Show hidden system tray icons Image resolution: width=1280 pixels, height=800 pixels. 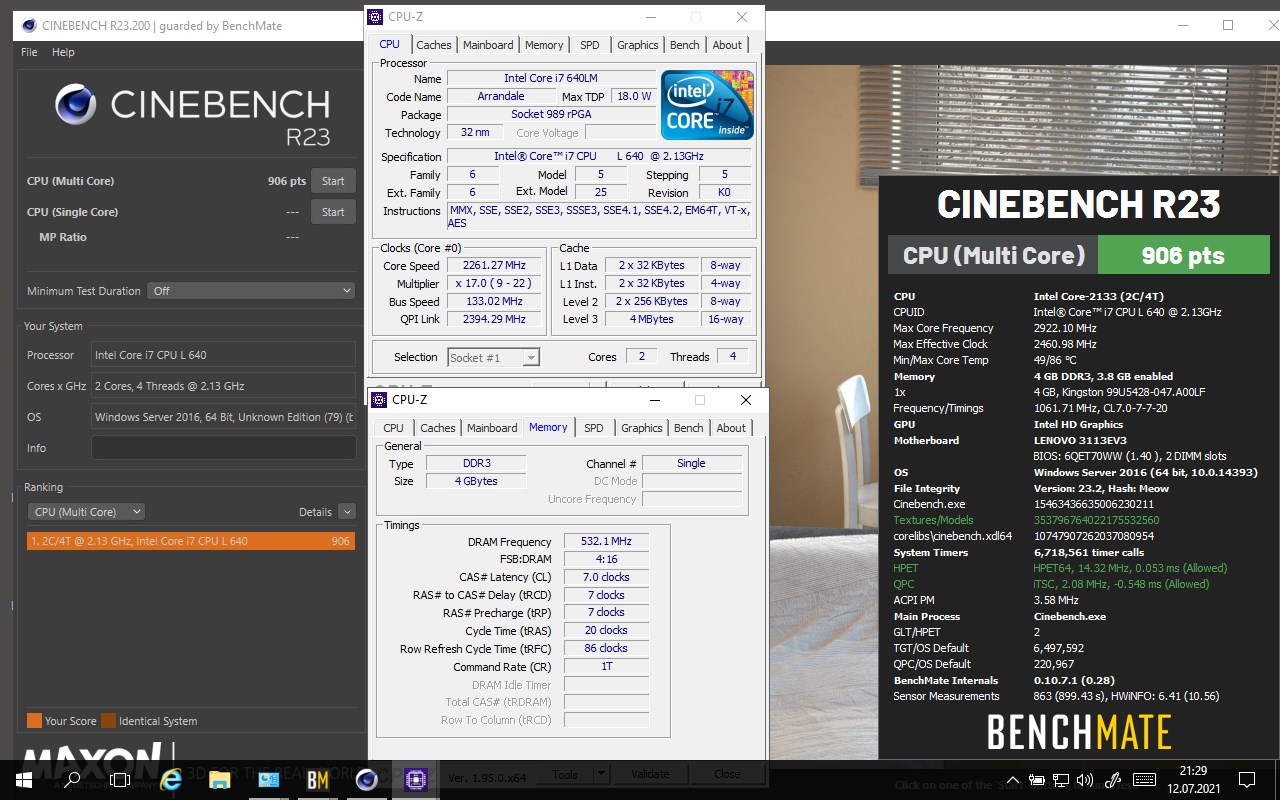[x=1013, y=780]
